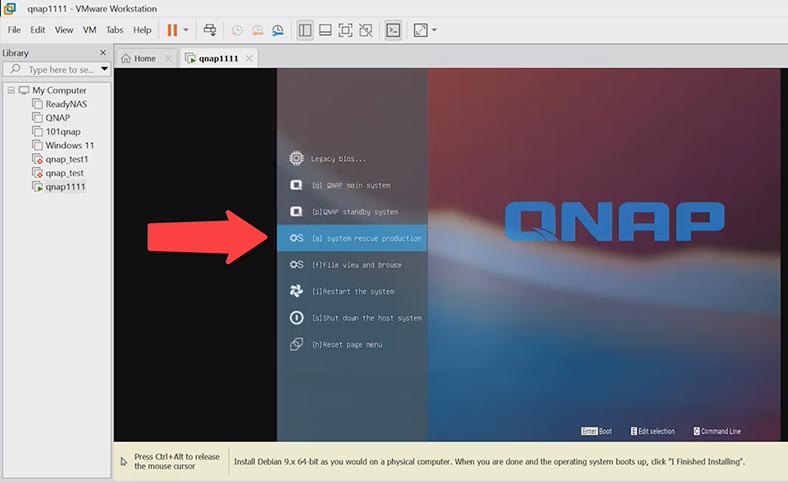
Task: Close the qnap1111 tab
Action: point(249,58)
